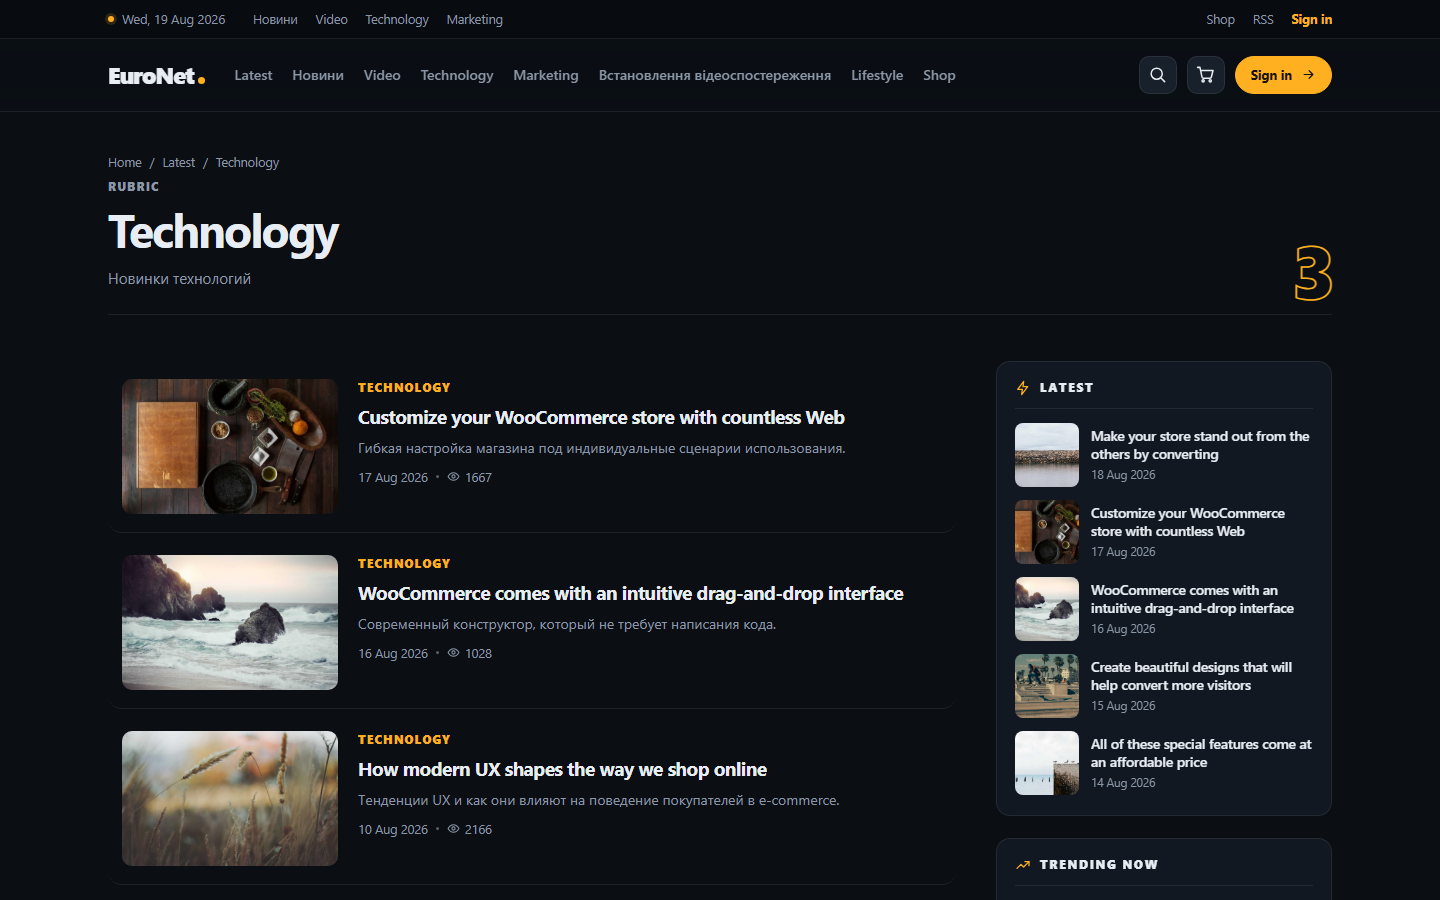Click Technology tag above 'WooCommerce comes with' article
The width and height of the screenshot is (1440, 900).
pyautogui.click(x=404, y=564)
